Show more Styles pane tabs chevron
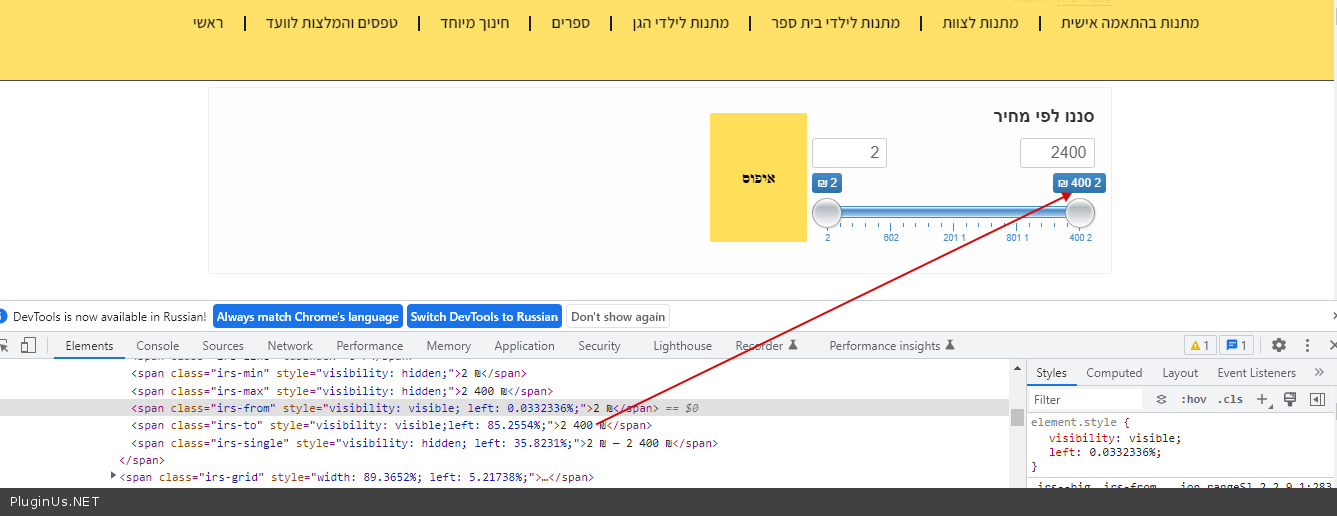 tap(1318, 372)
